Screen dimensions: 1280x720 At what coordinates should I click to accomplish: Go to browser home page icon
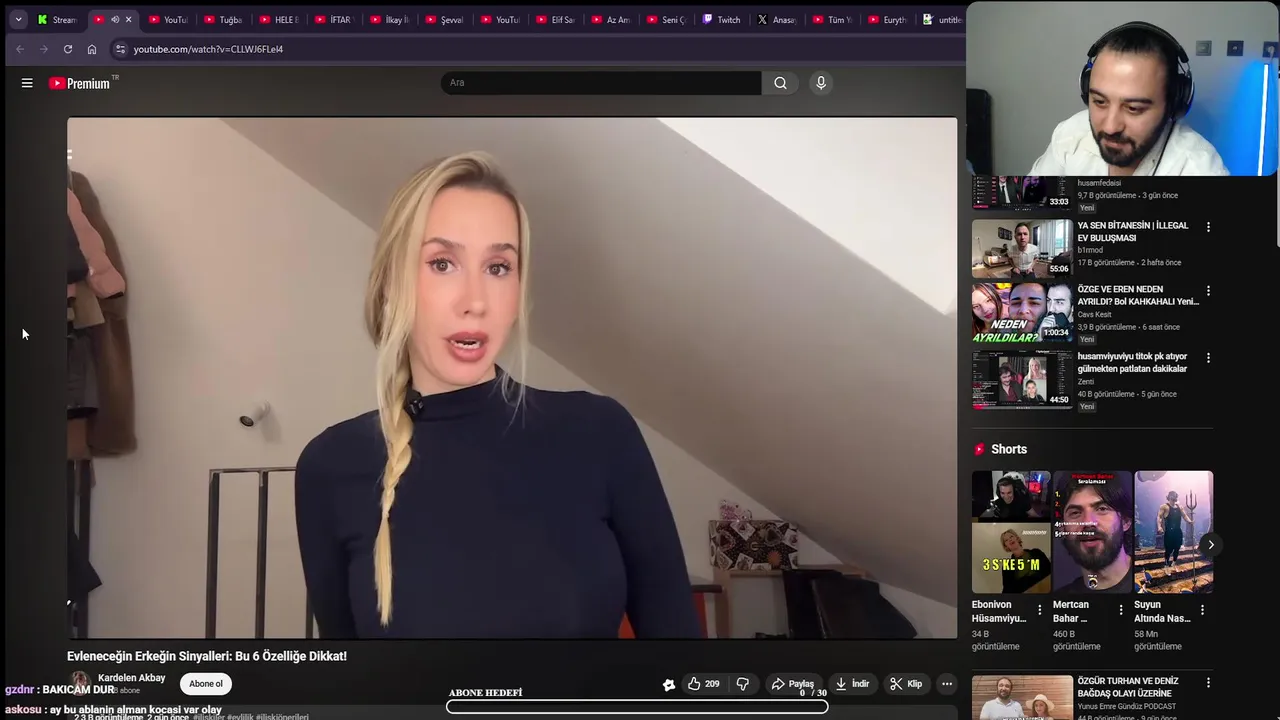[92, 49]
